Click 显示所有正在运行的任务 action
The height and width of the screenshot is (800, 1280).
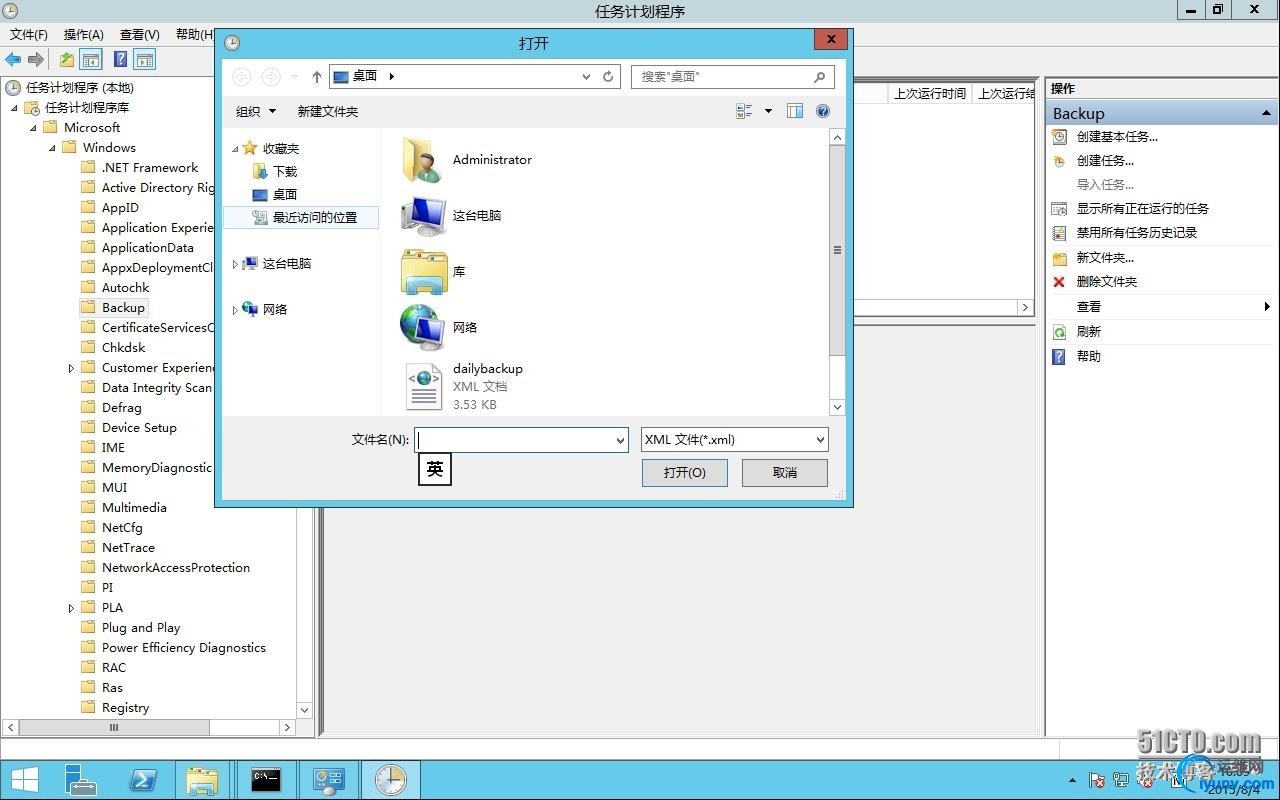click(x=1143, y=209)
